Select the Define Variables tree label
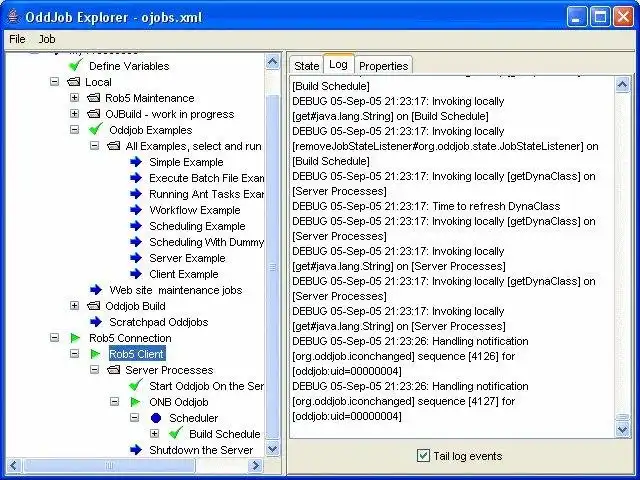This screenshot has width=640, height=480. tap(129, 66)
